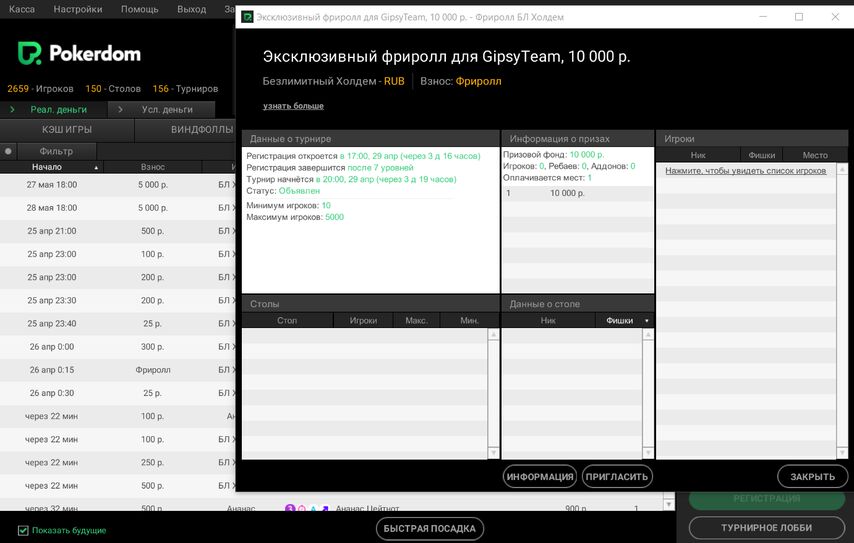This screenshot has height=543, width=854.
Task: Click the up arrow of the Столы list scrollbar
Action: 493,334
